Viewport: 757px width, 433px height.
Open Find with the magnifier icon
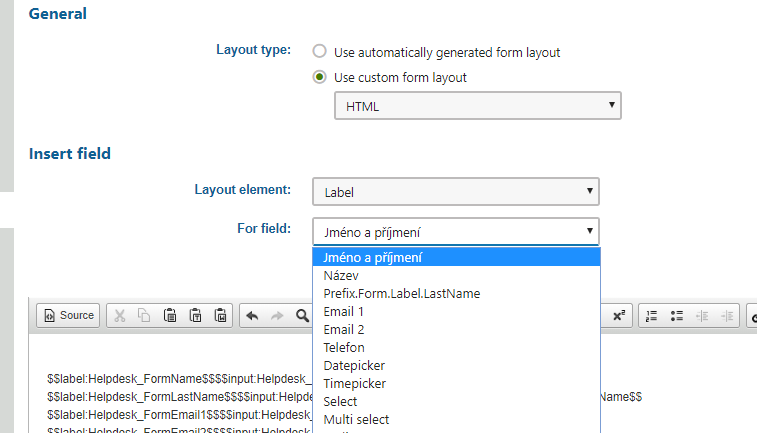click(302, 316)
